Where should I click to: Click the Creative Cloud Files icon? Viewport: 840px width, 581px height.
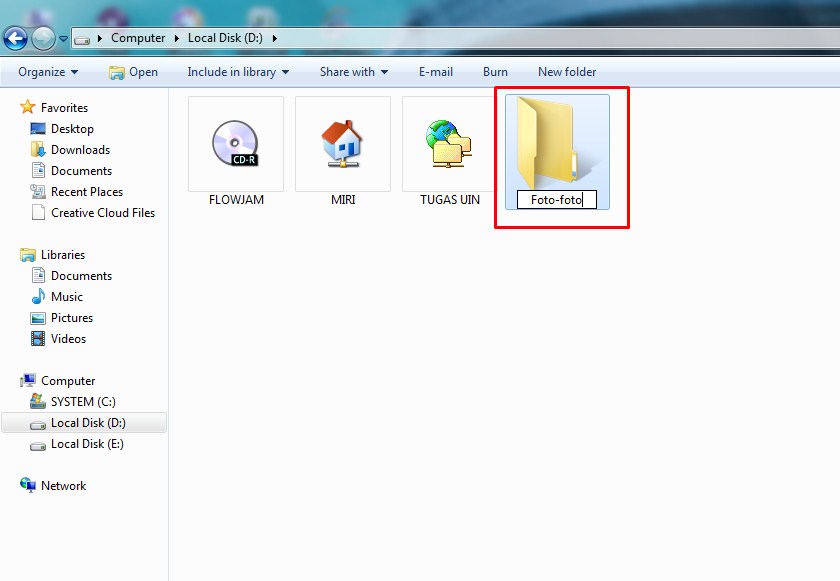38,213
